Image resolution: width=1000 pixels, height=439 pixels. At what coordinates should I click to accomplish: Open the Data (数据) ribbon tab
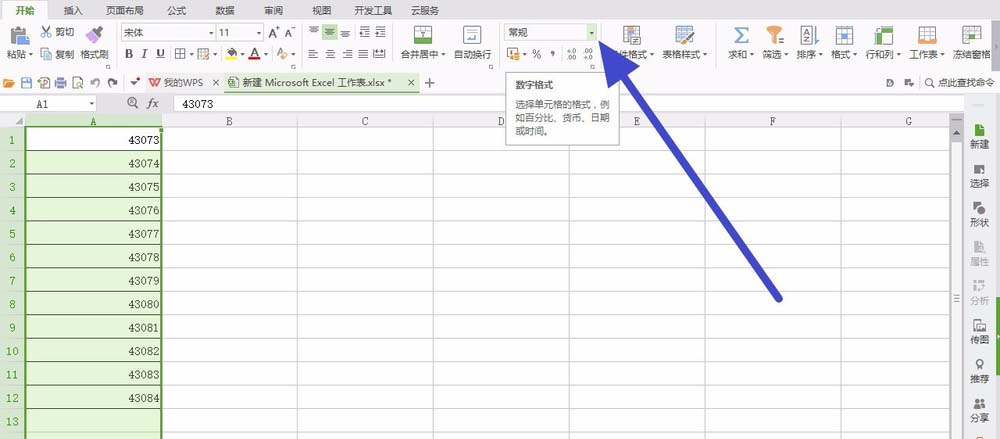tap(224, 10)
